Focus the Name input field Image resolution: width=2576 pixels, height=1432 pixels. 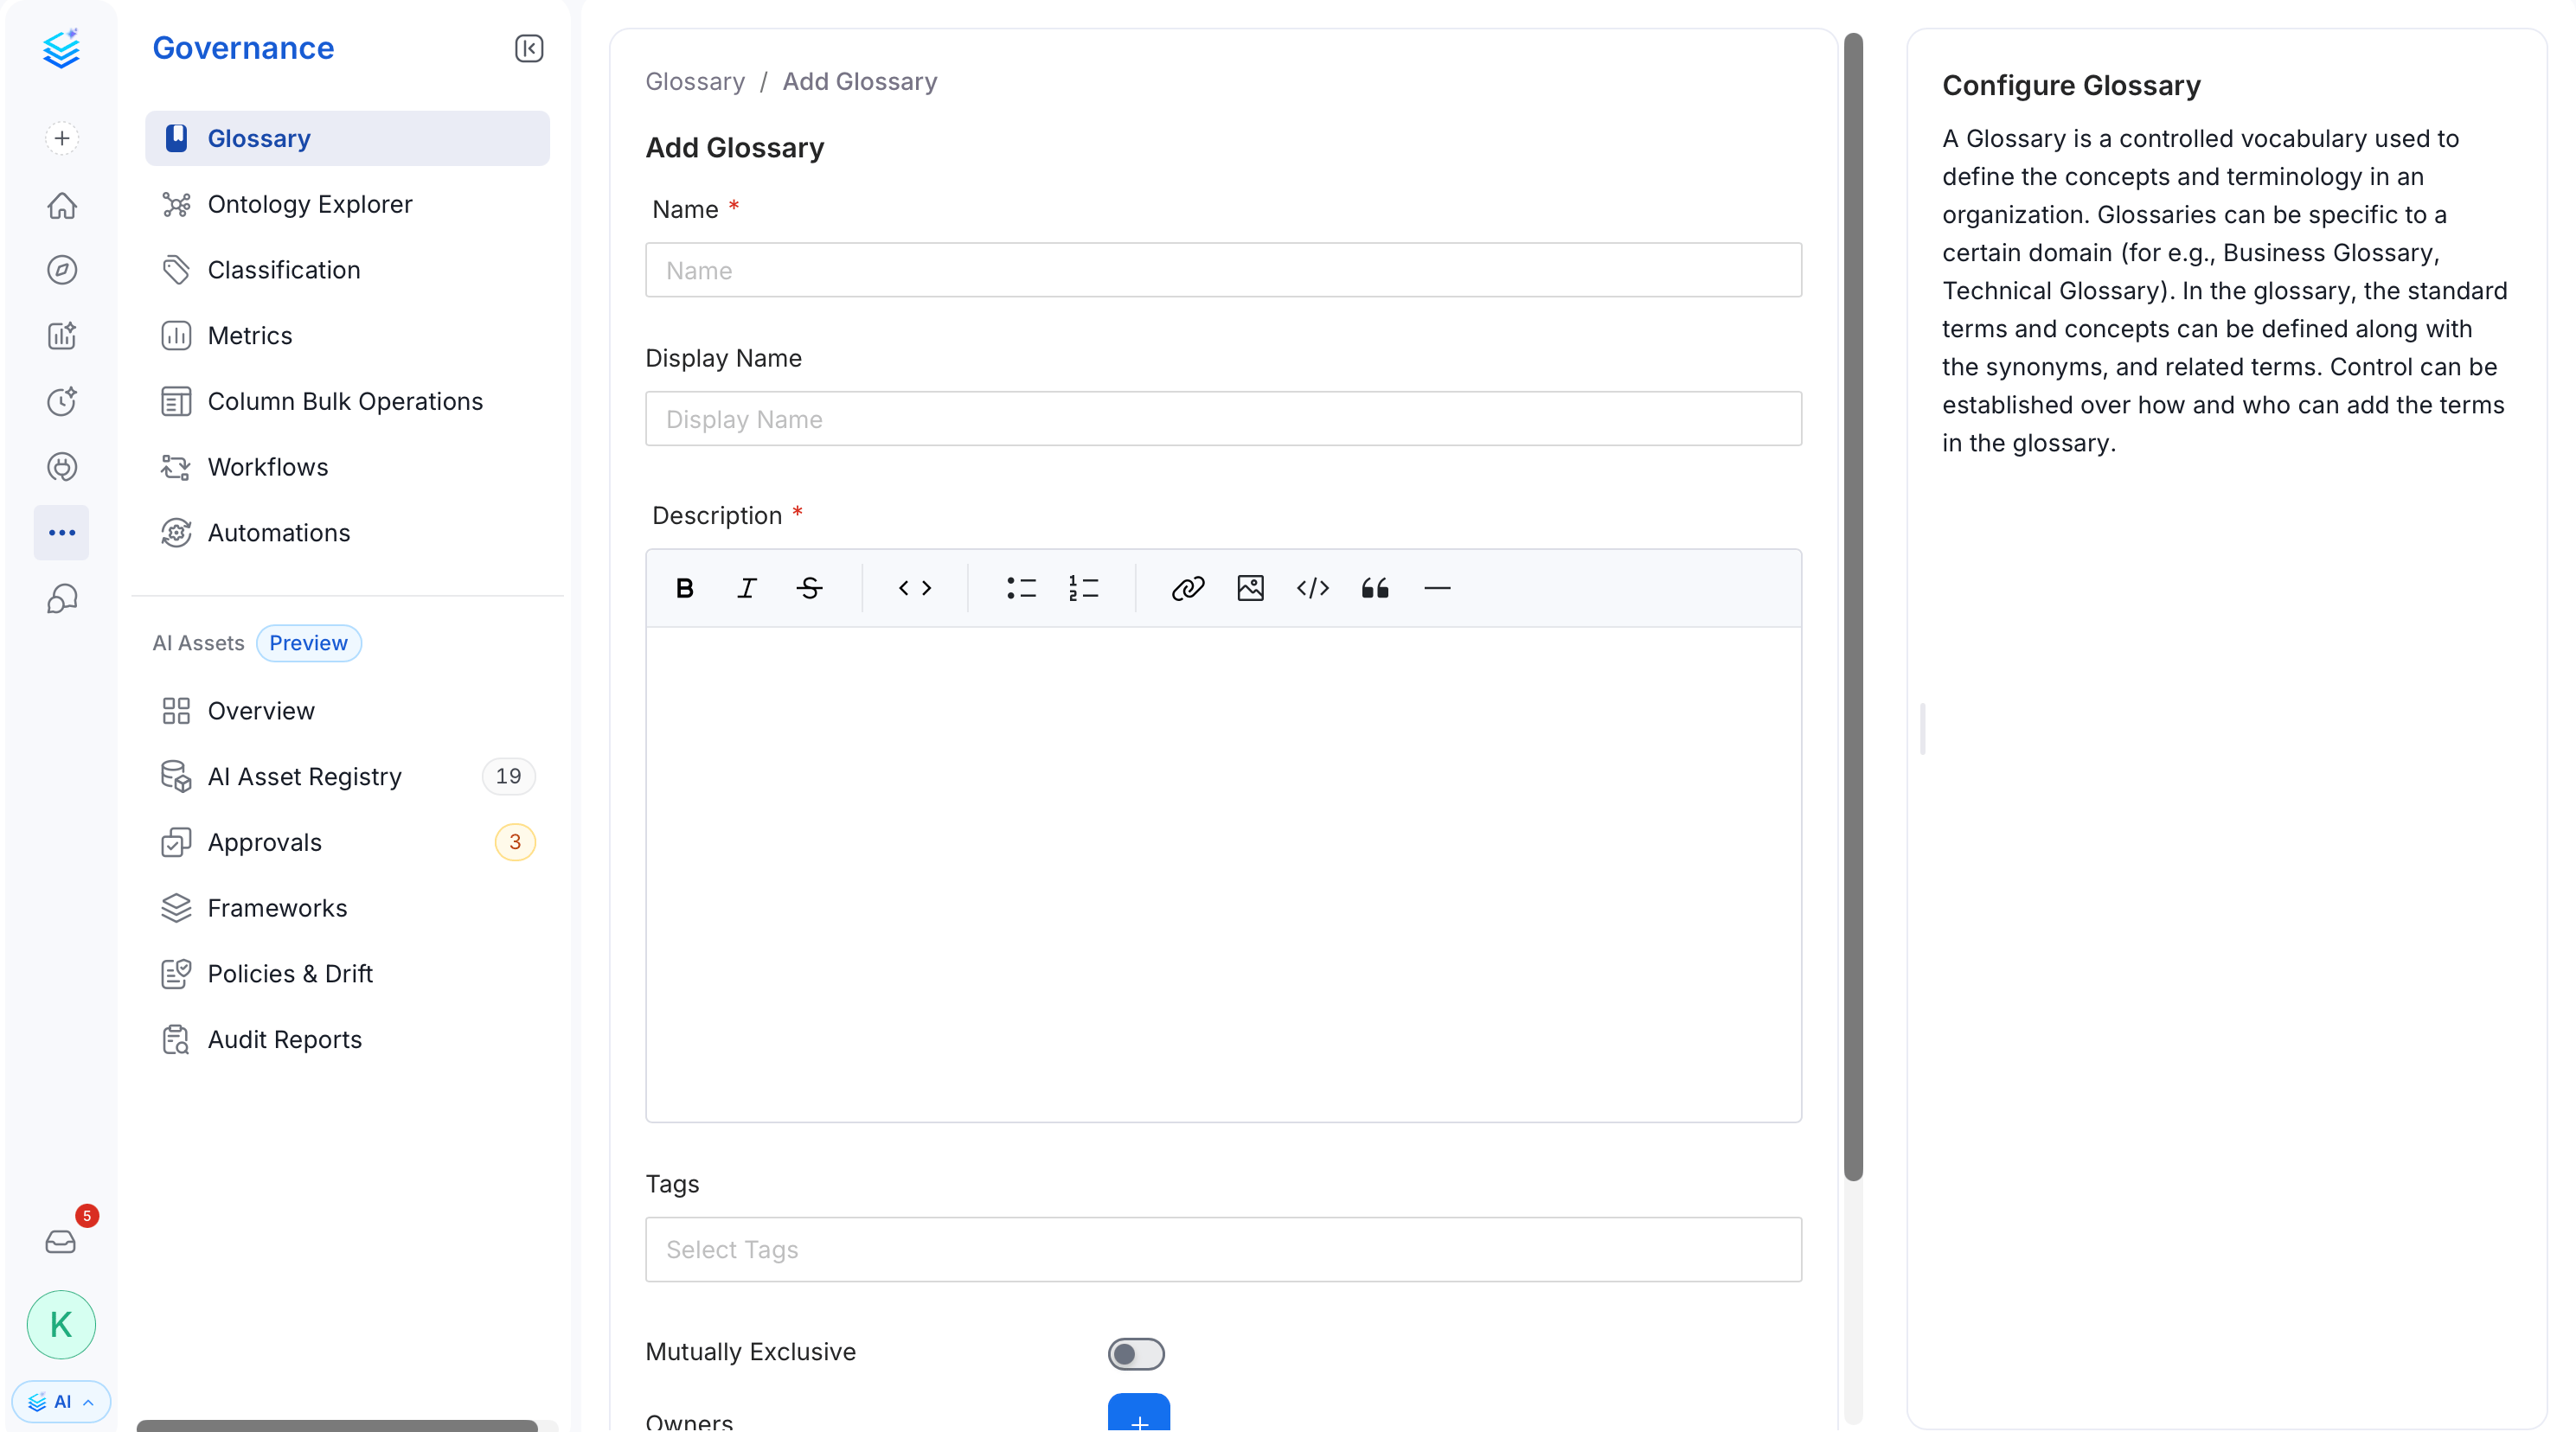(x=1223, y=270)
